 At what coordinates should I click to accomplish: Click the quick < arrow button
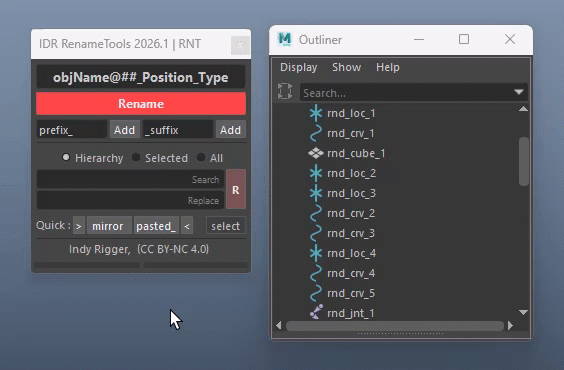[x=187, y=226]
